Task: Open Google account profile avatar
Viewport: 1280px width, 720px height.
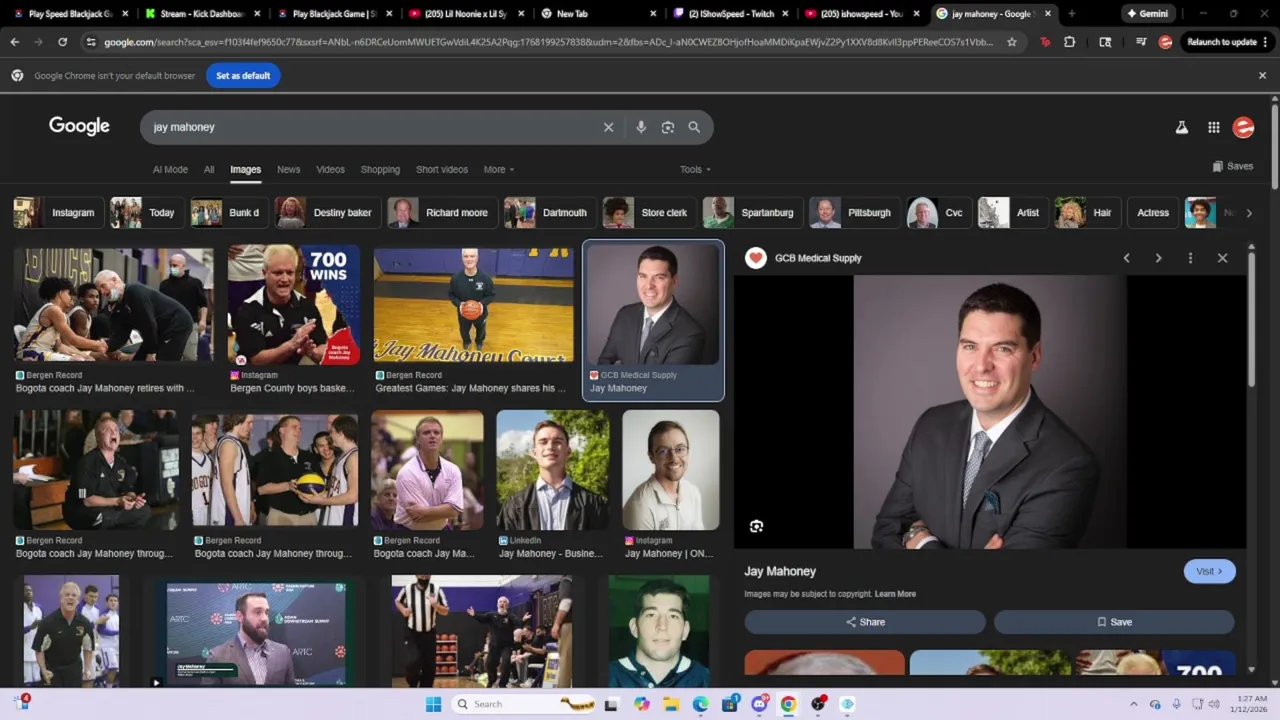Action: [1244, 127]
